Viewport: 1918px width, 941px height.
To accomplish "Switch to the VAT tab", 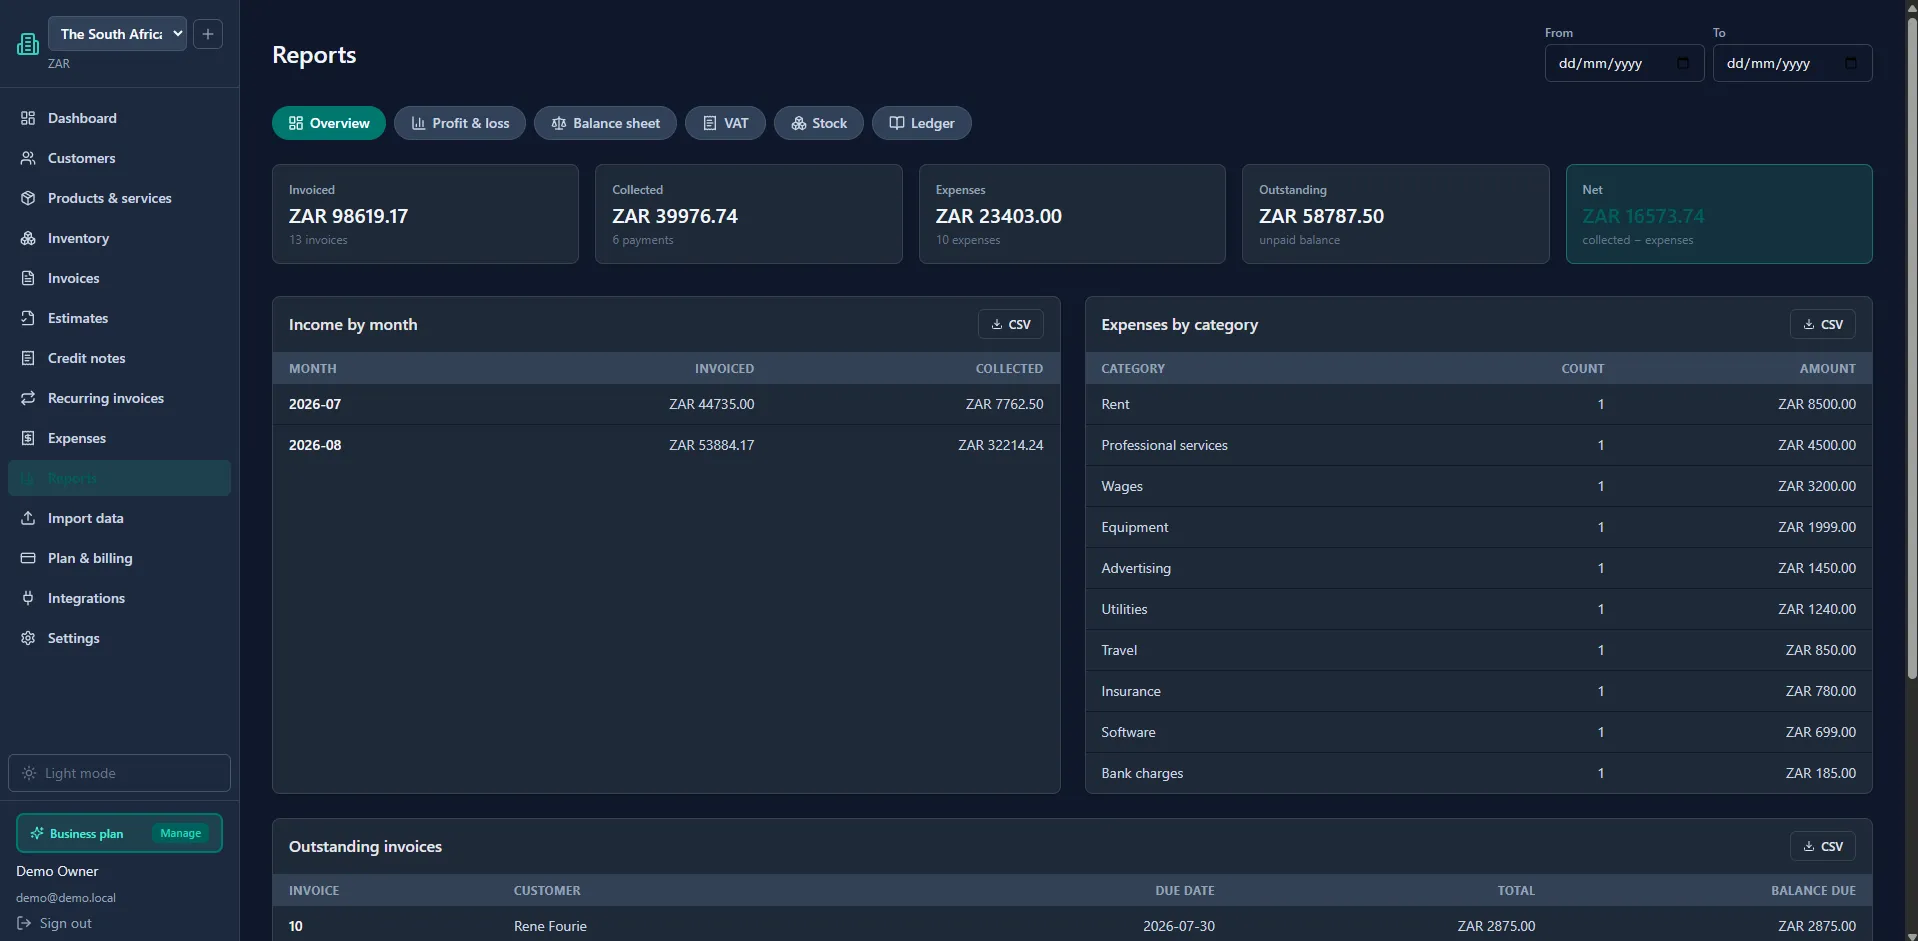I will point(725,123).
